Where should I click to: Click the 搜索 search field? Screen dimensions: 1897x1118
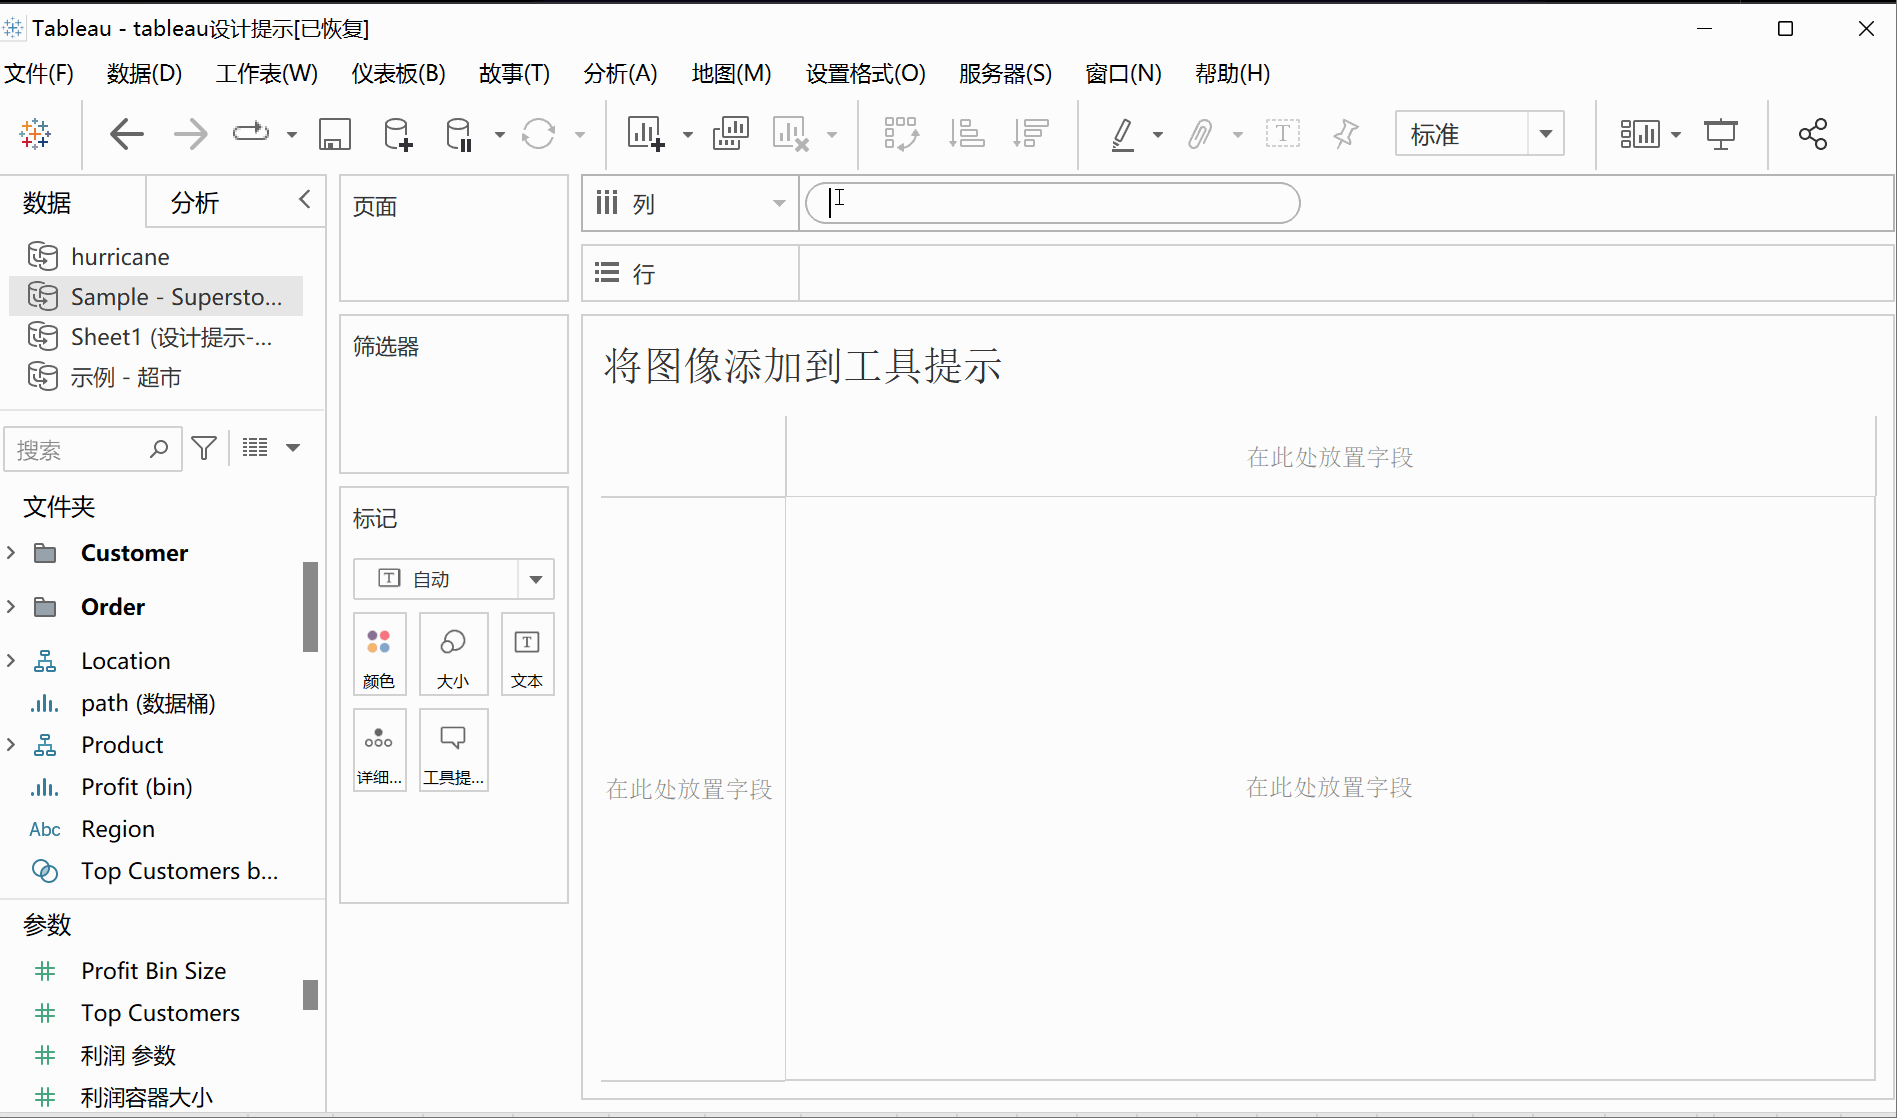(x=93, y=449)
